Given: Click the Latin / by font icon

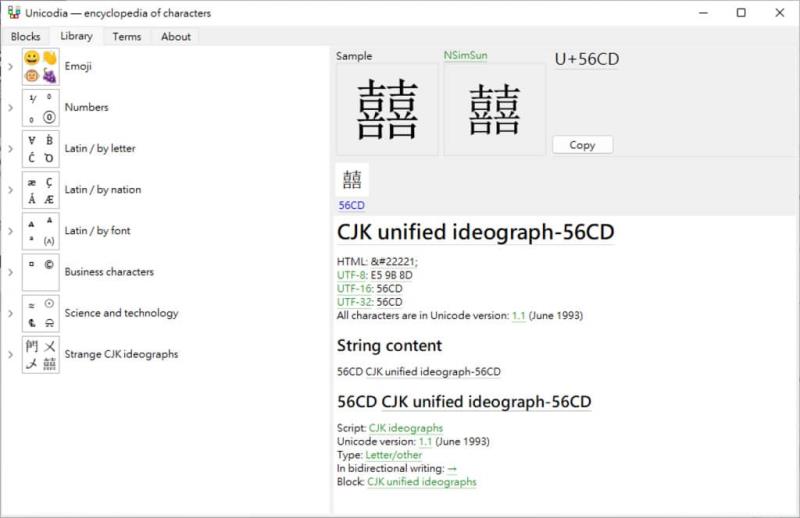Looking at the screenshot, I should pos(41,231).
